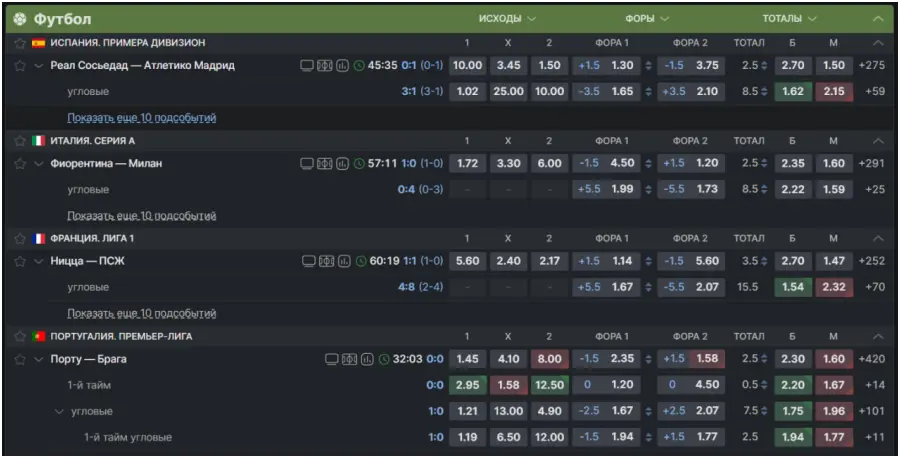Open live video for Порту — Брага
900x458 pixels.
pos(332,359)
